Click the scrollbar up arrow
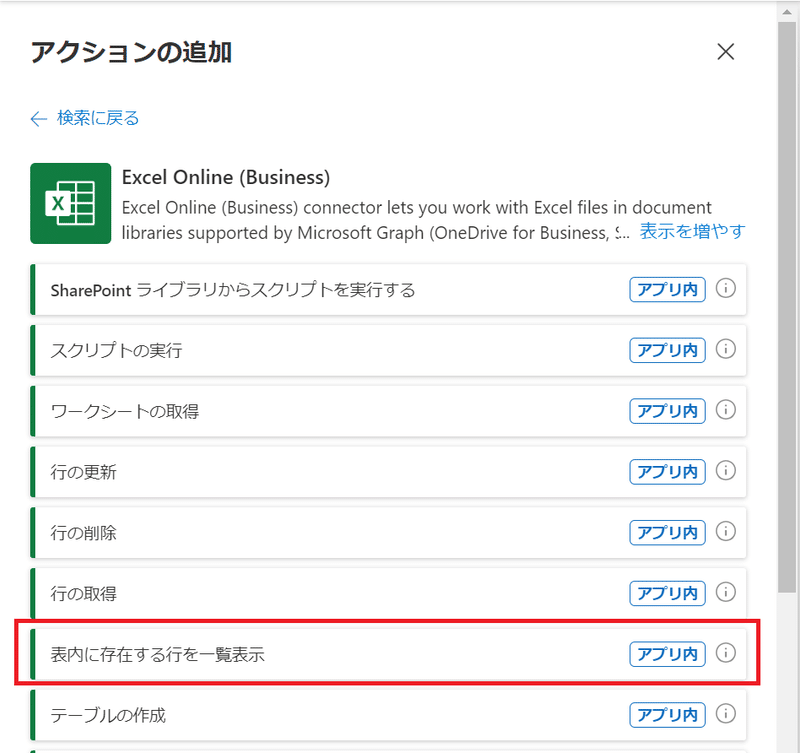Viewport: 800px width, 753px height. 787,12
